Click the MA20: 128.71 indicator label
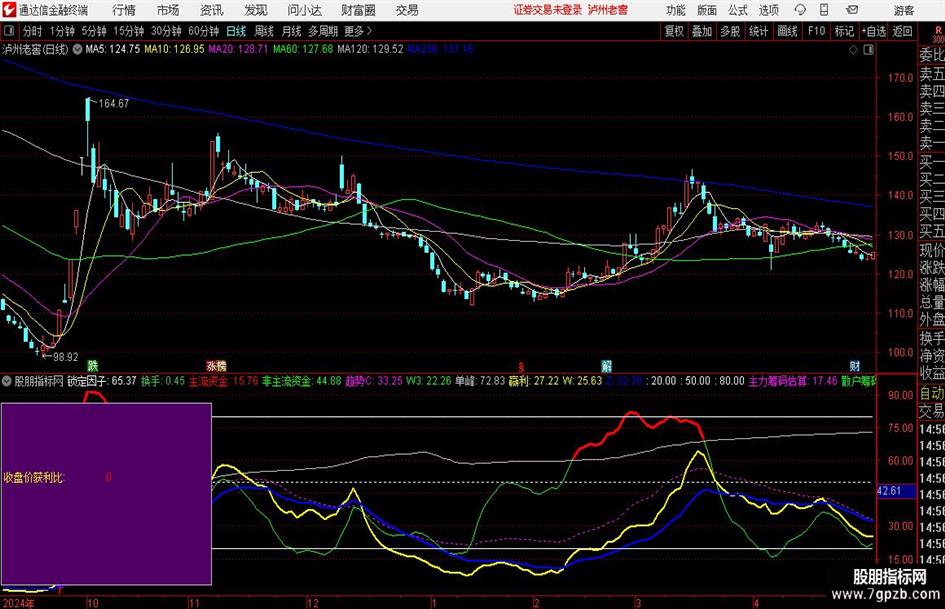 coord(238,49)
